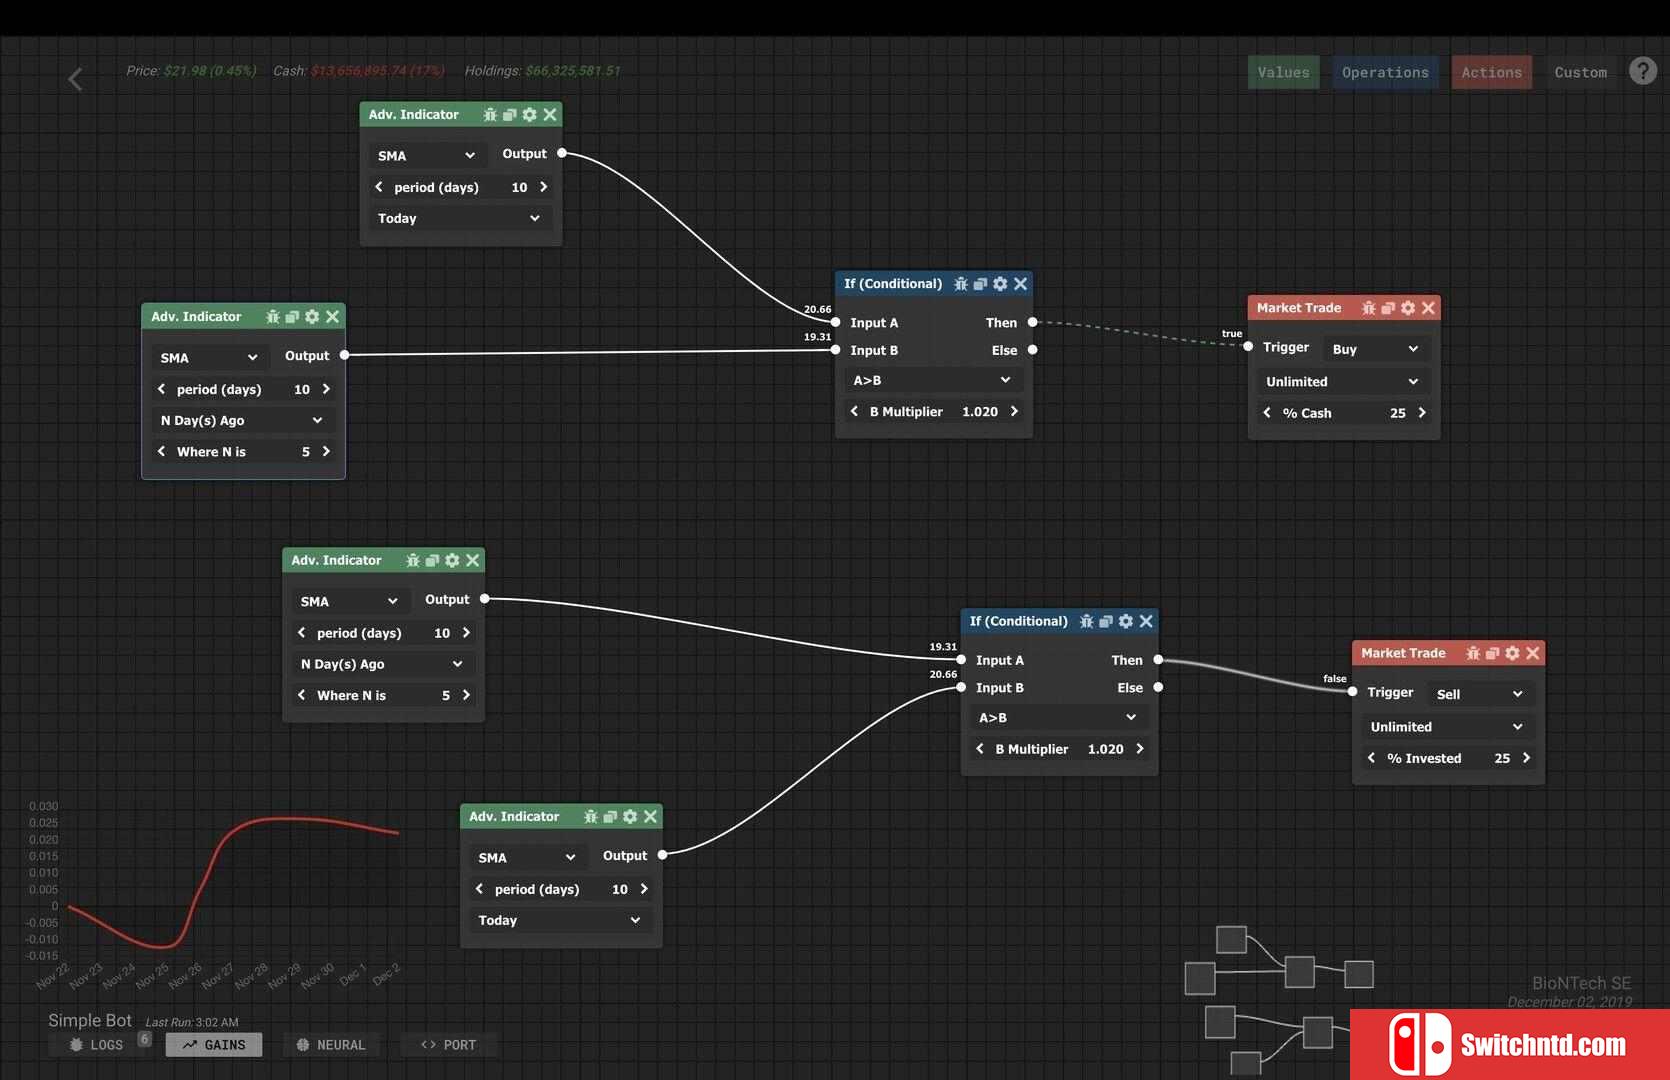Delete the Buy Market Trade node with X

pos(1428,308)
